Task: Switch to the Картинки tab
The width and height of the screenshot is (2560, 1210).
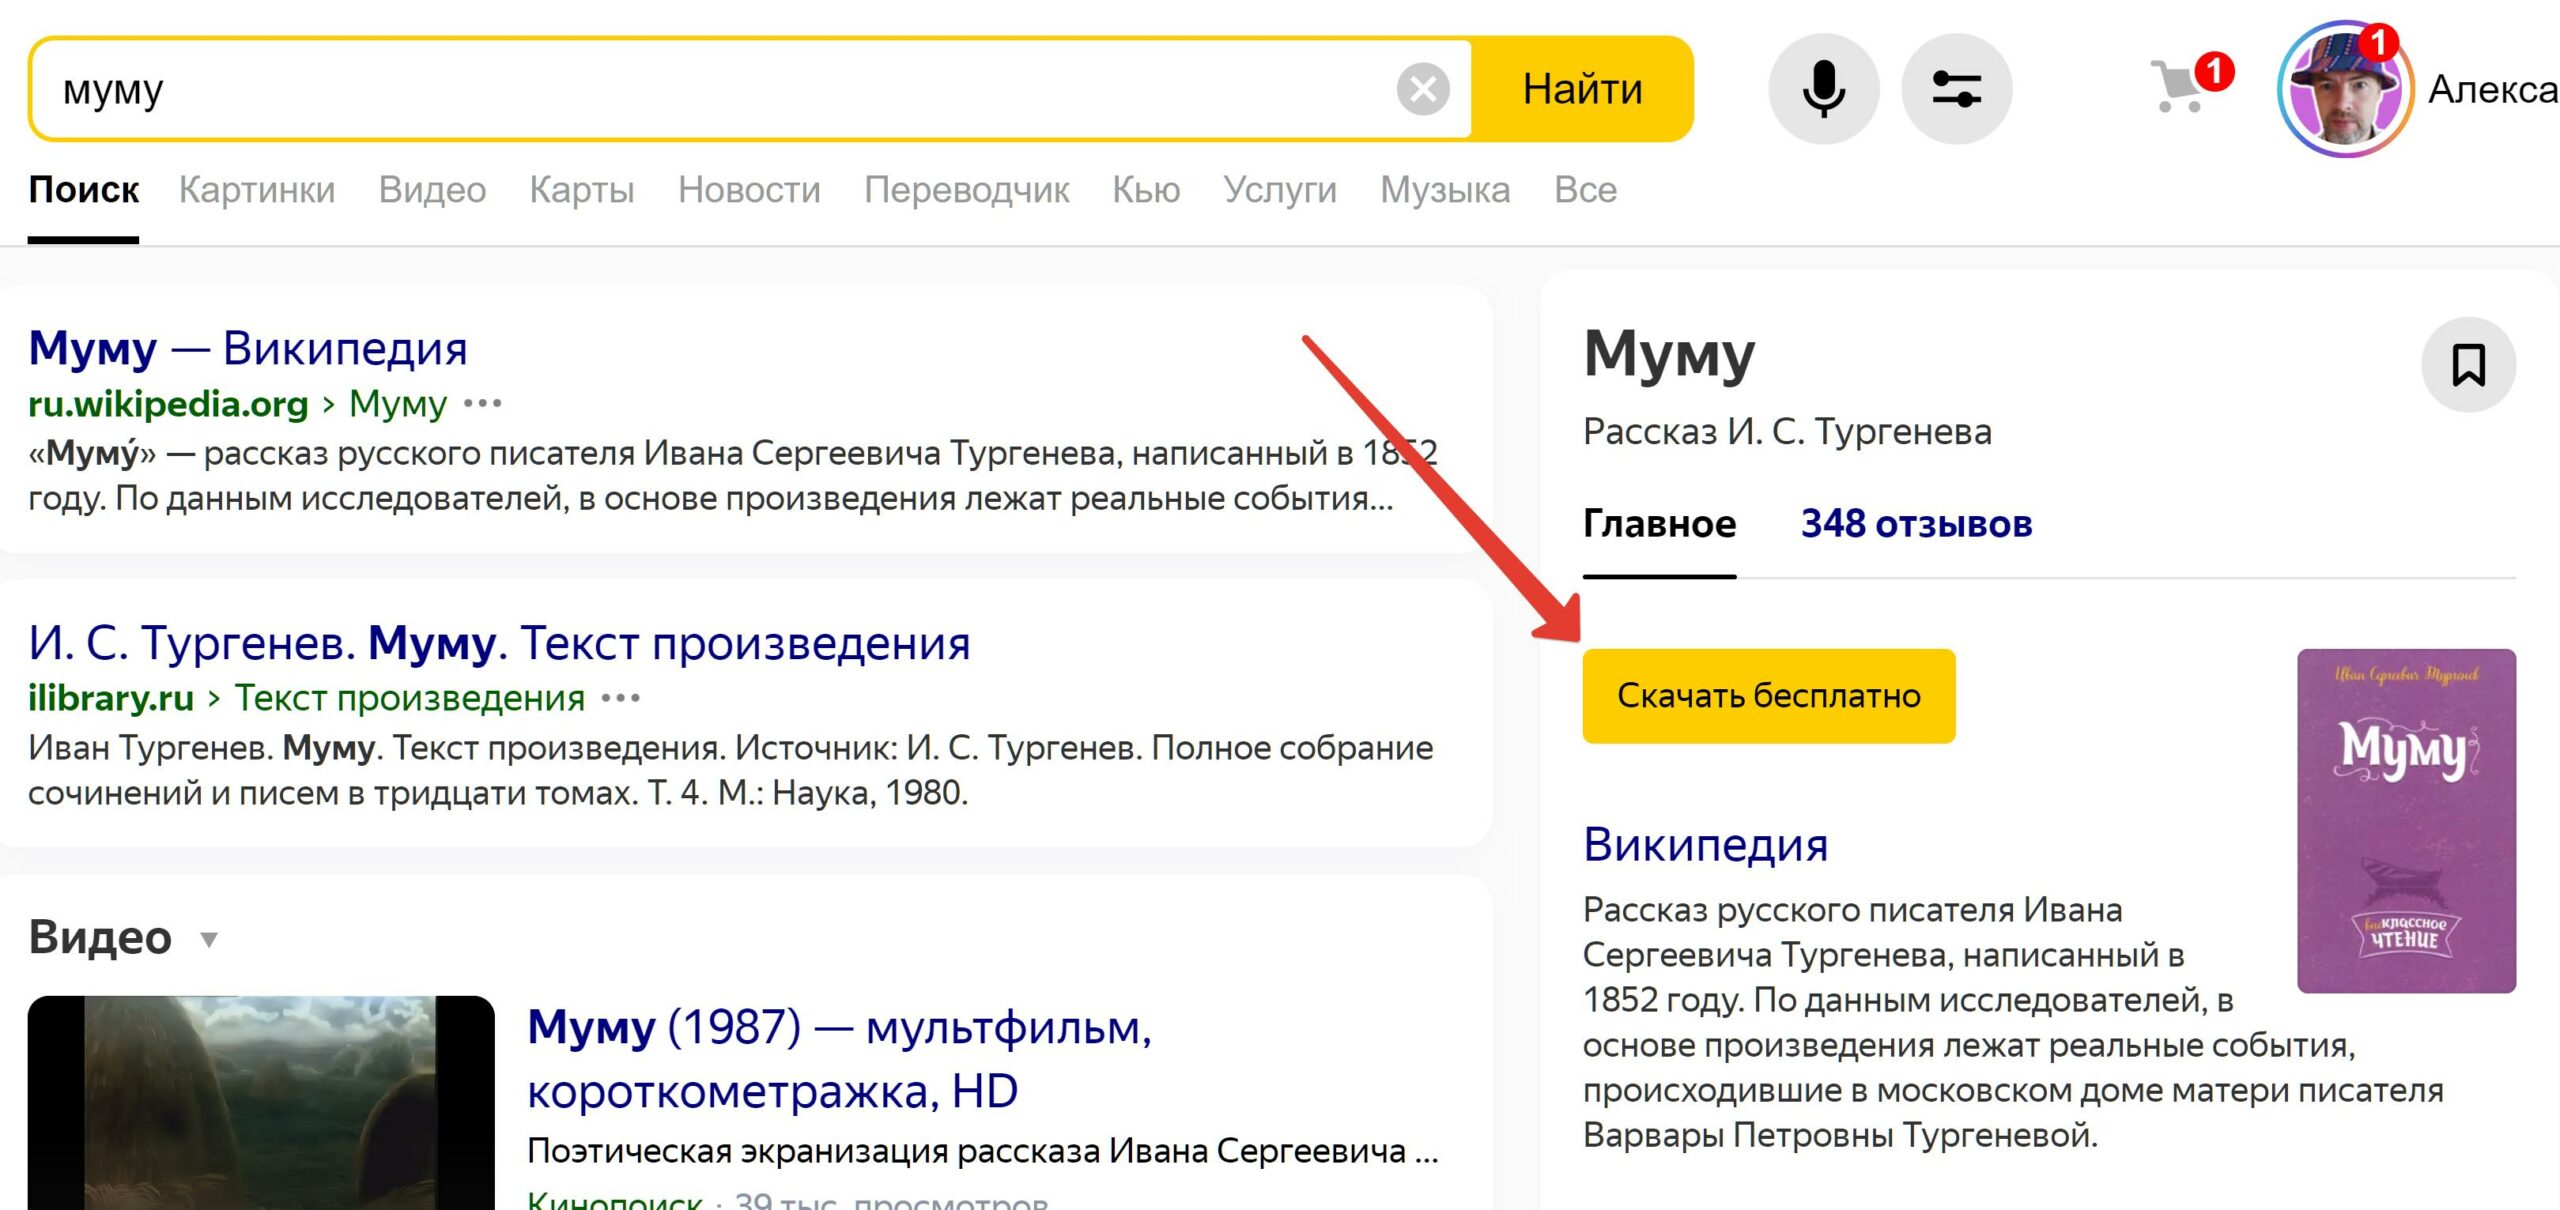Action: (257, 189)
